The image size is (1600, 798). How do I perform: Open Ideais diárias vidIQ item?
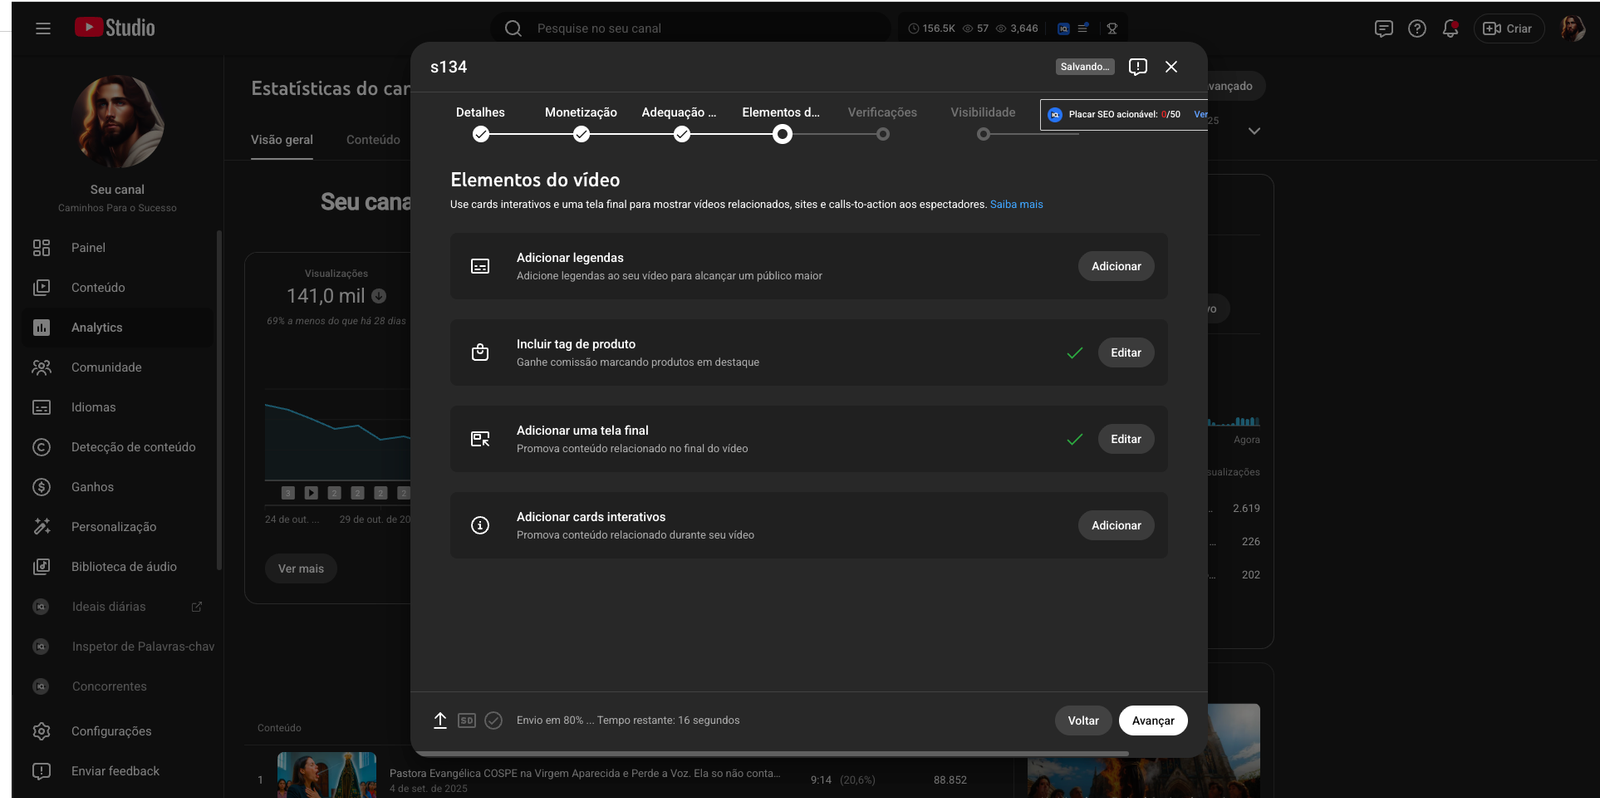coord(118,607)
